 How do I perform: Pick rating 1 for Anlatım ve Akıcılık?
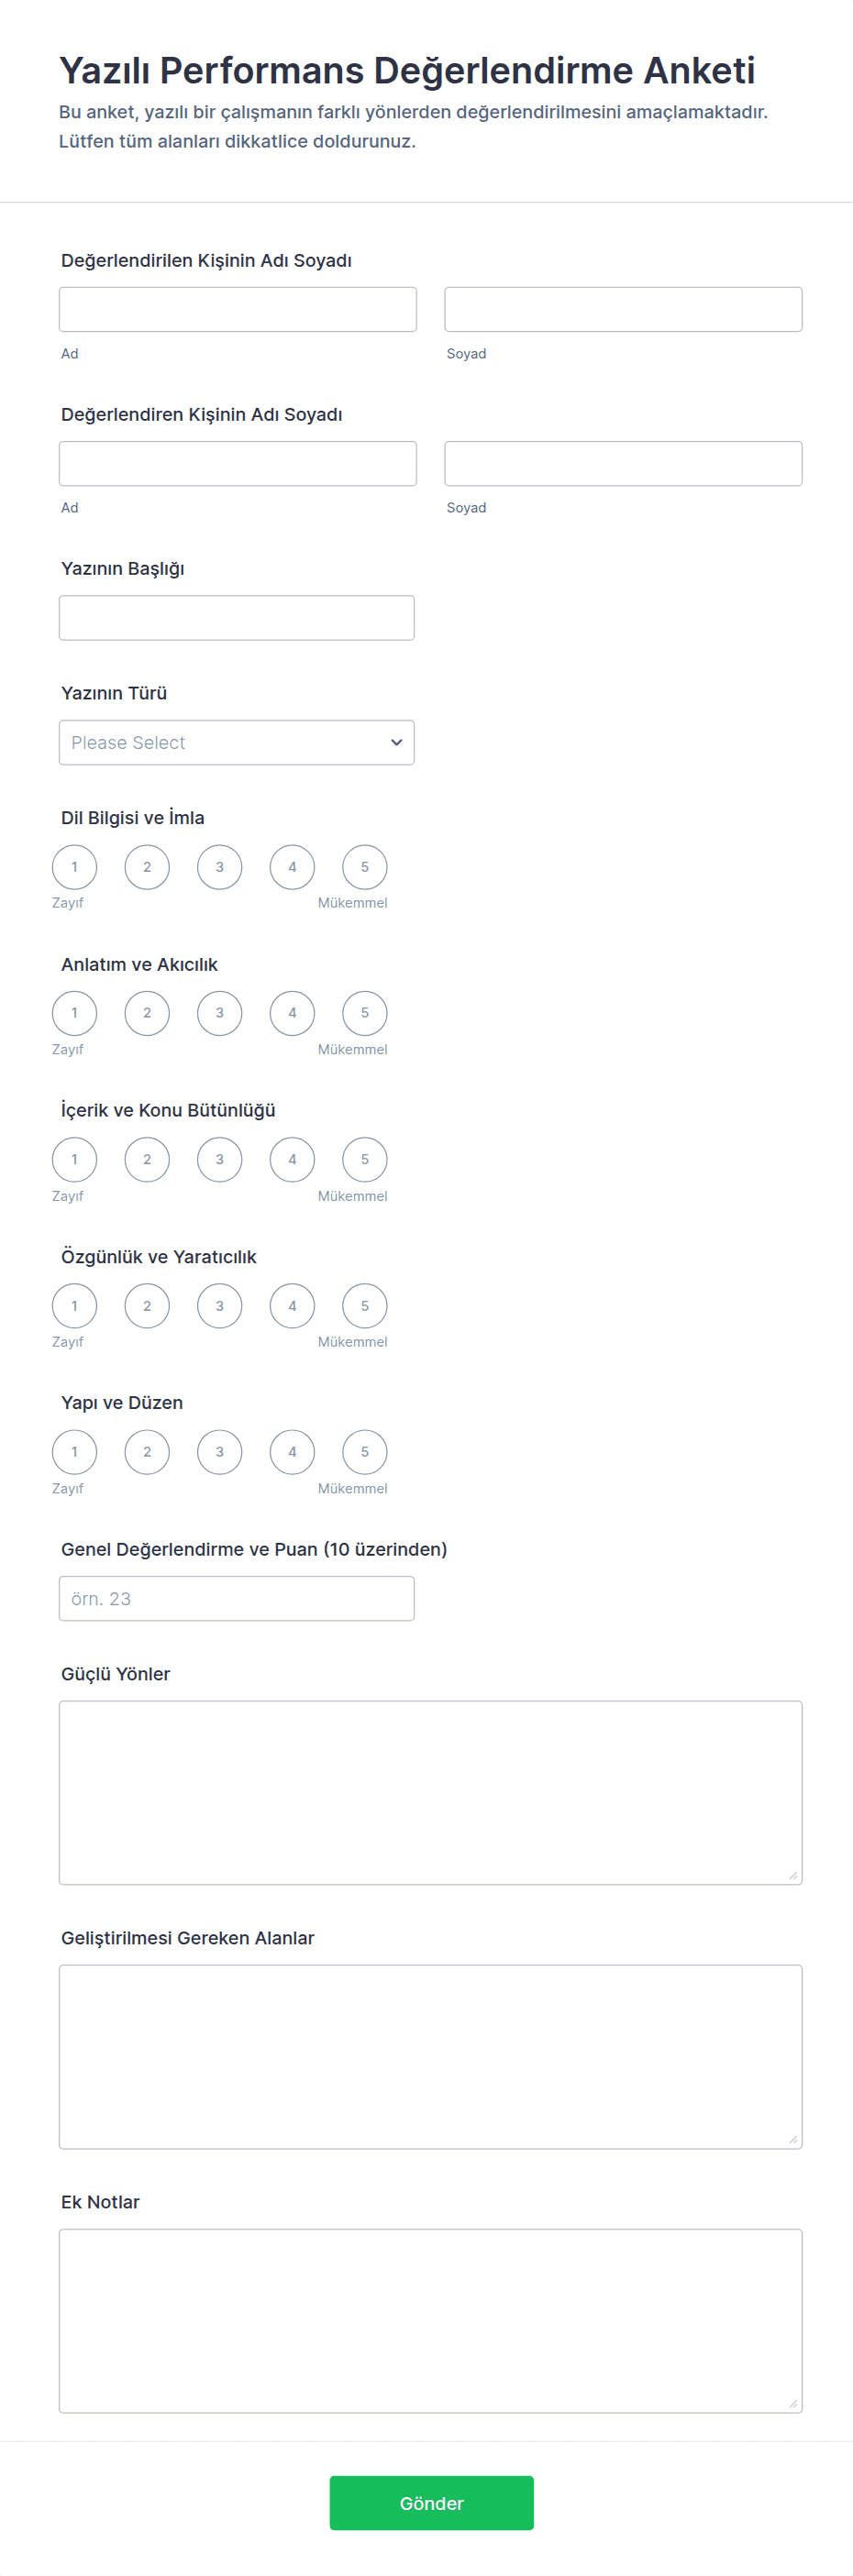coord(74,1013)
